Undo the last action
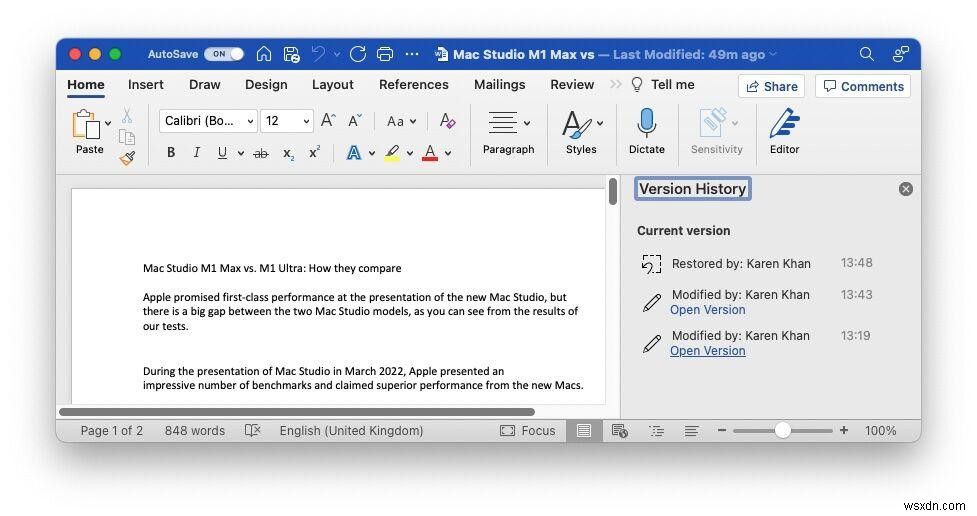Screen dimensions: 977x516 pos(318,54)
